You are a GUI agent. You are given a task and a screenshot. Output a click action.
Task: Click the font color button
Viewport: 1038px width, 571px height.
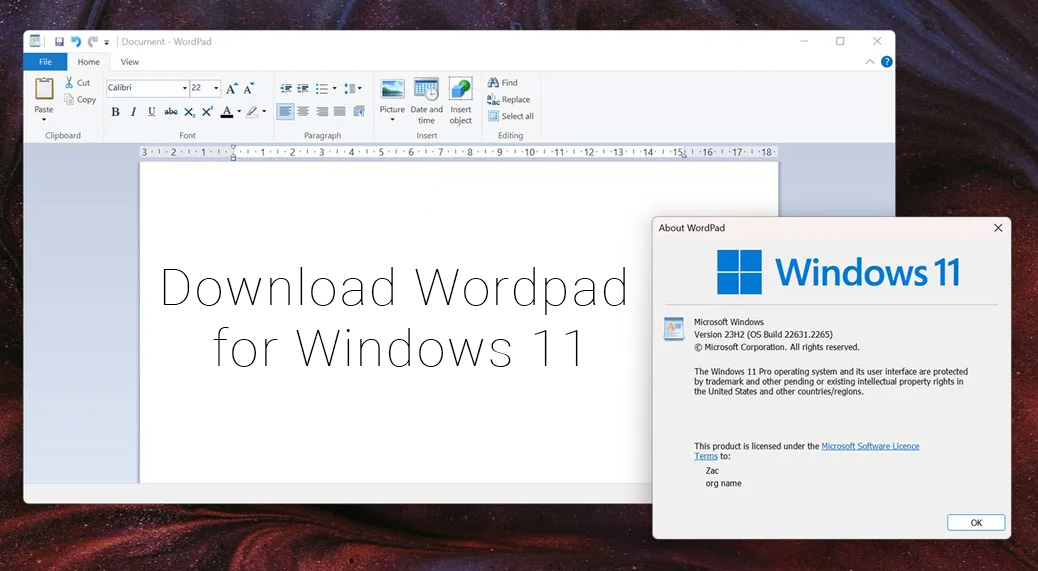coord(227,112)
